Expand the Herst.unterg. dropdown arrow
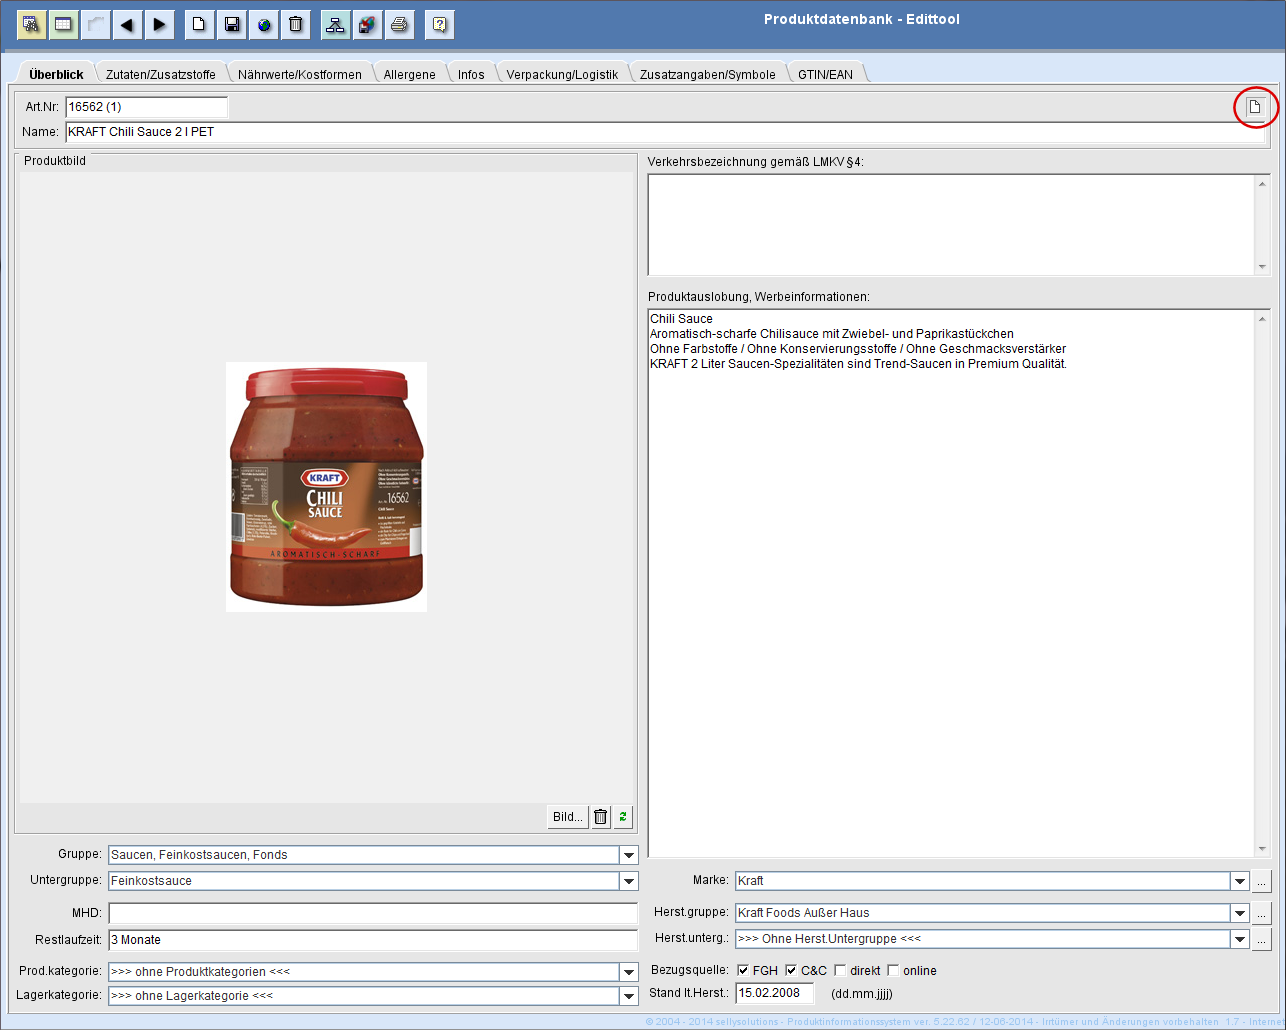This screenshot has width=1286, height=1030. (1241, 939)
